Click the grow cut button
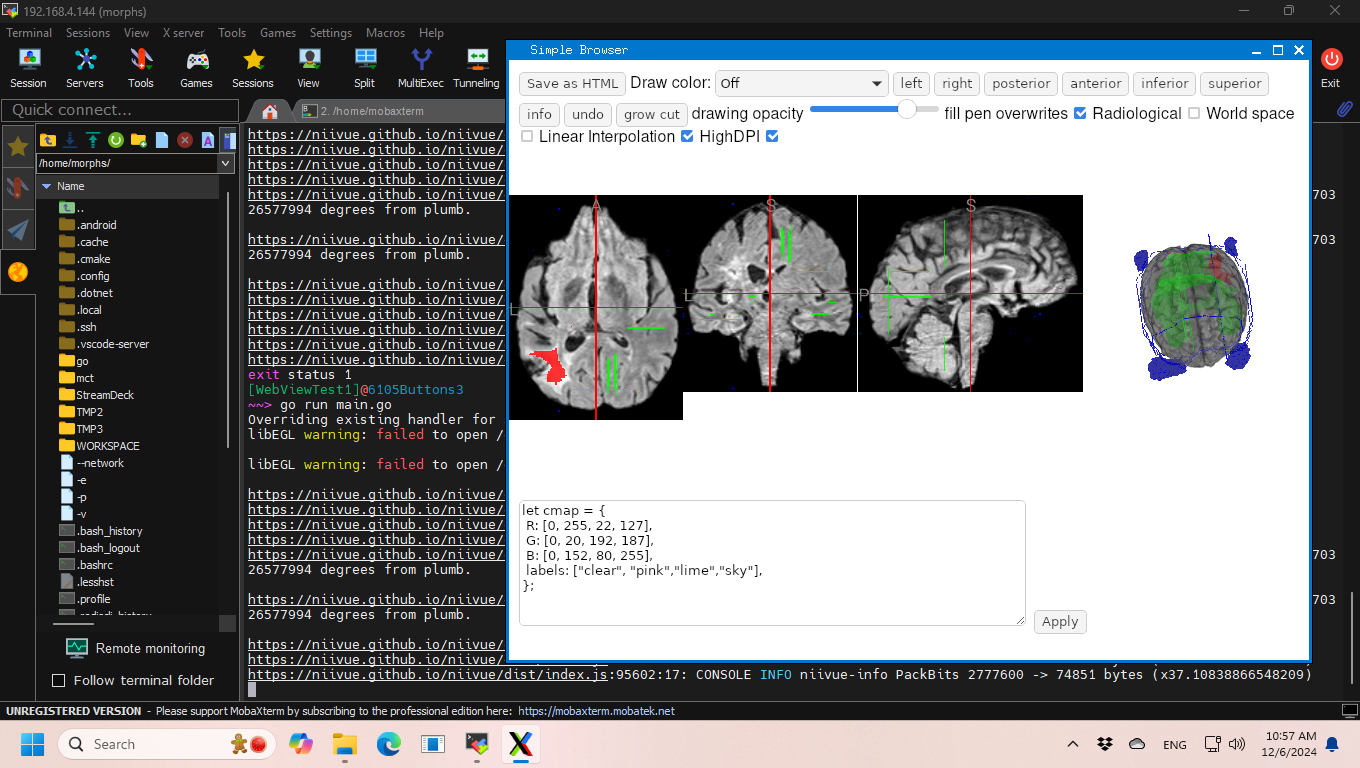1360x768 pixels. [652, 114]
